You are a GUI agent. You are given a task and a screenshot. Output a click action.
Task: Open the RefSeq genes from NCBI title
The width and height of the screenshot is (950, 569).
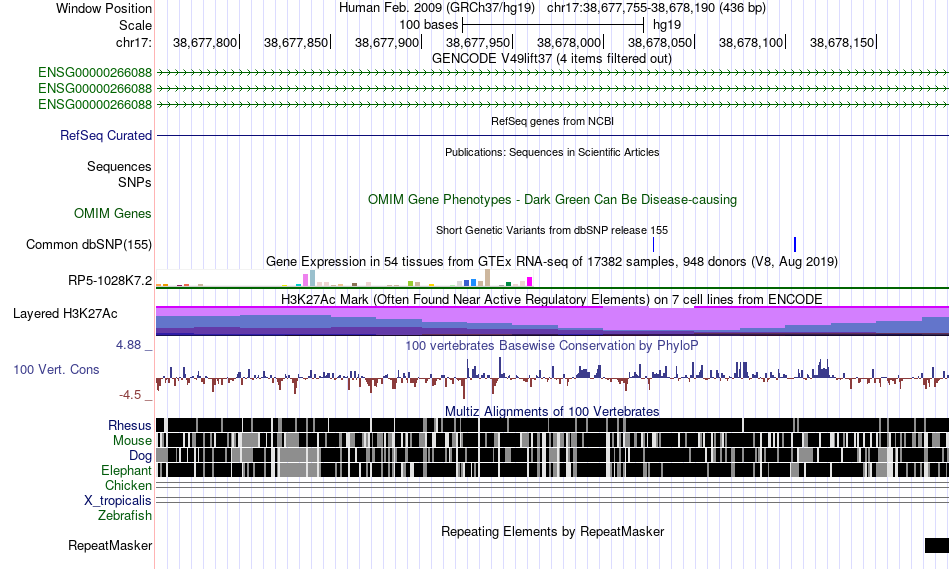coord(552,121)
